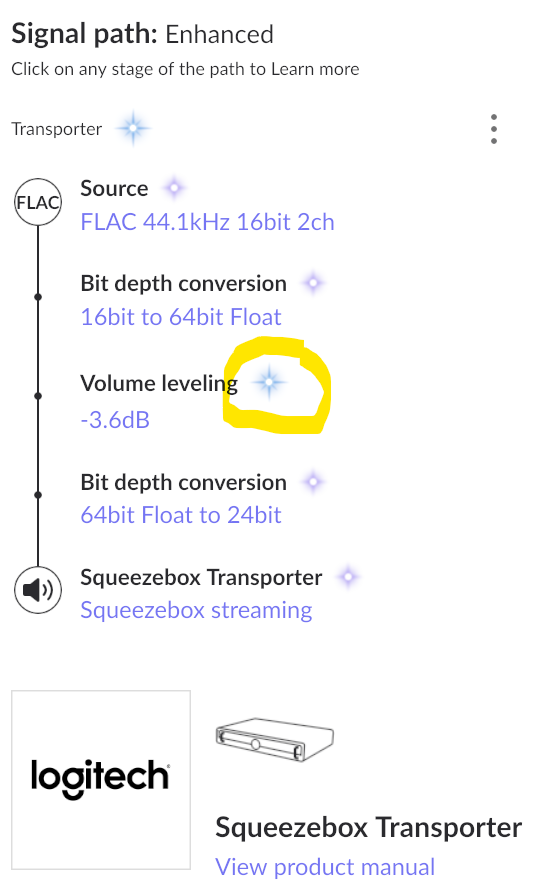The width and height of the screenshot is (547, 892).
Task: Select 64bit Float to 24bit stage
Action: pos(181,515)
